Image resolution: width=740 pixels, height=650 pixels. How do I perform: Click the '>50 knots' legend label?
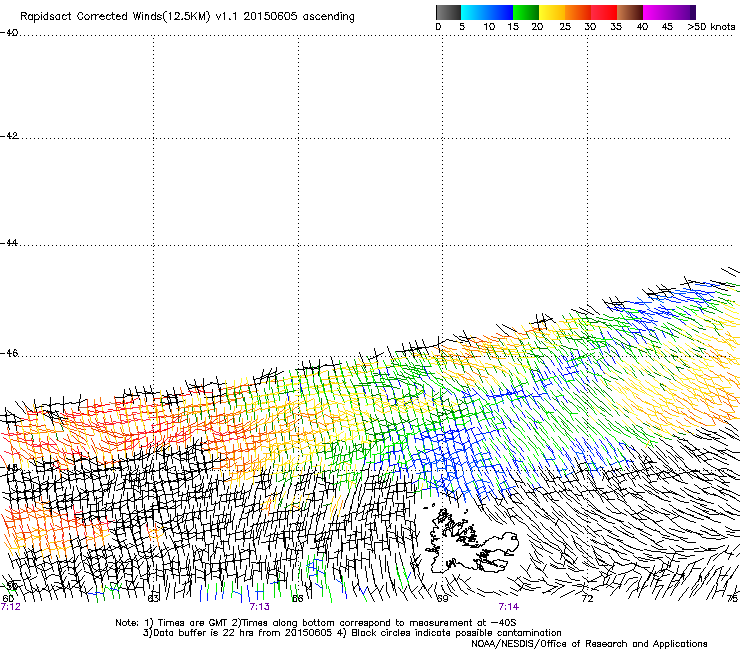click(711, 27)
